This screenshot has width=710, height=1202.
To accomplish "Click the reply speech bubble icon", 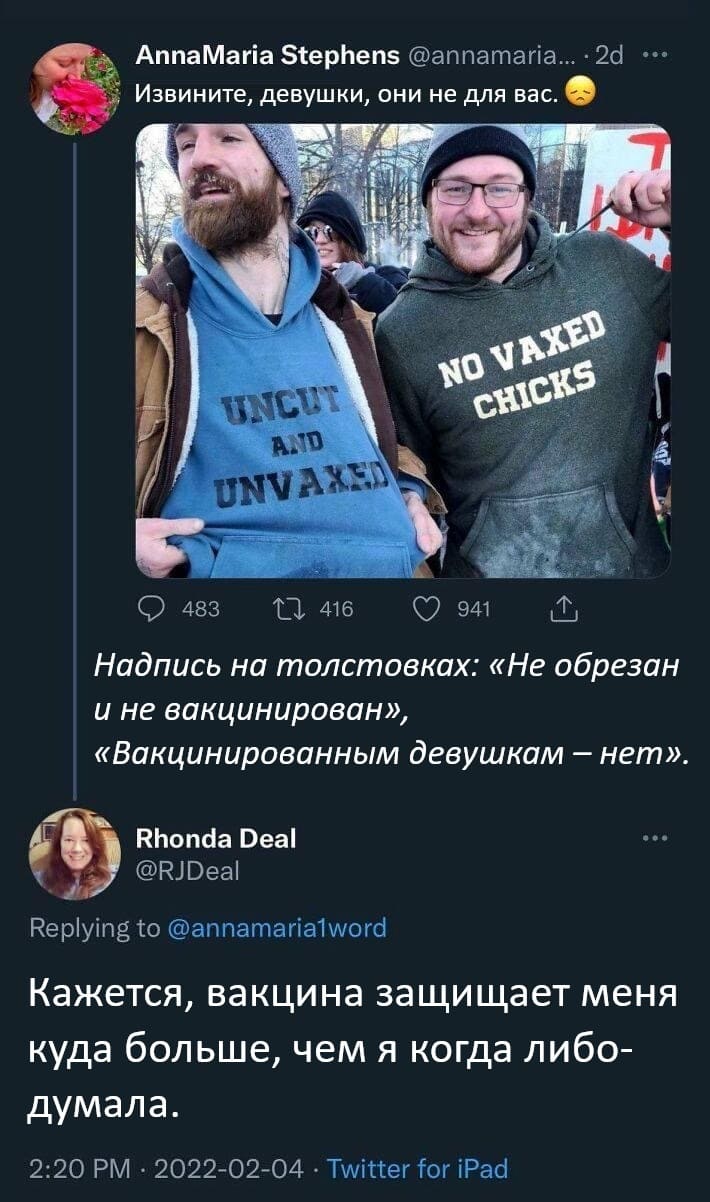I will coord(154,608).
